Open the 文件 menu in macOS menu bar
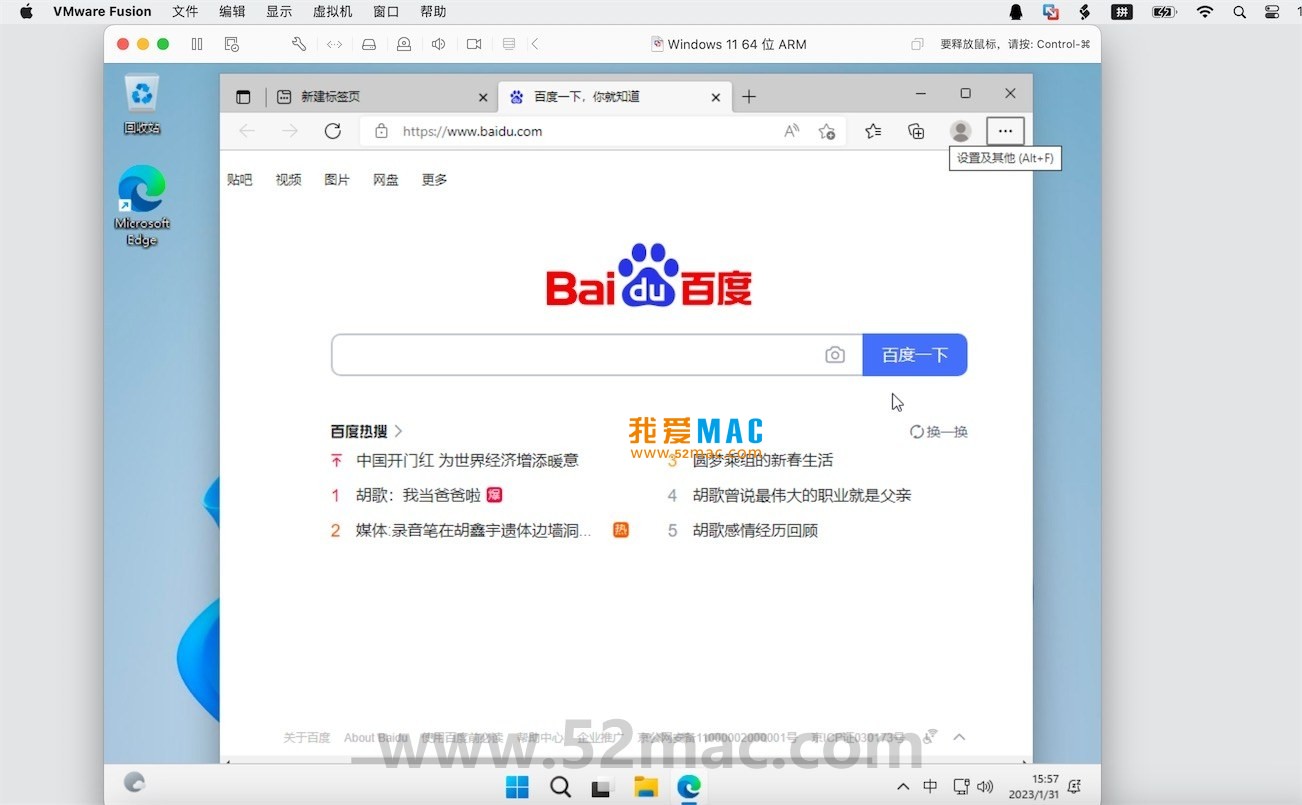Screen dimensions: 1302x805 tap(185, 12)
